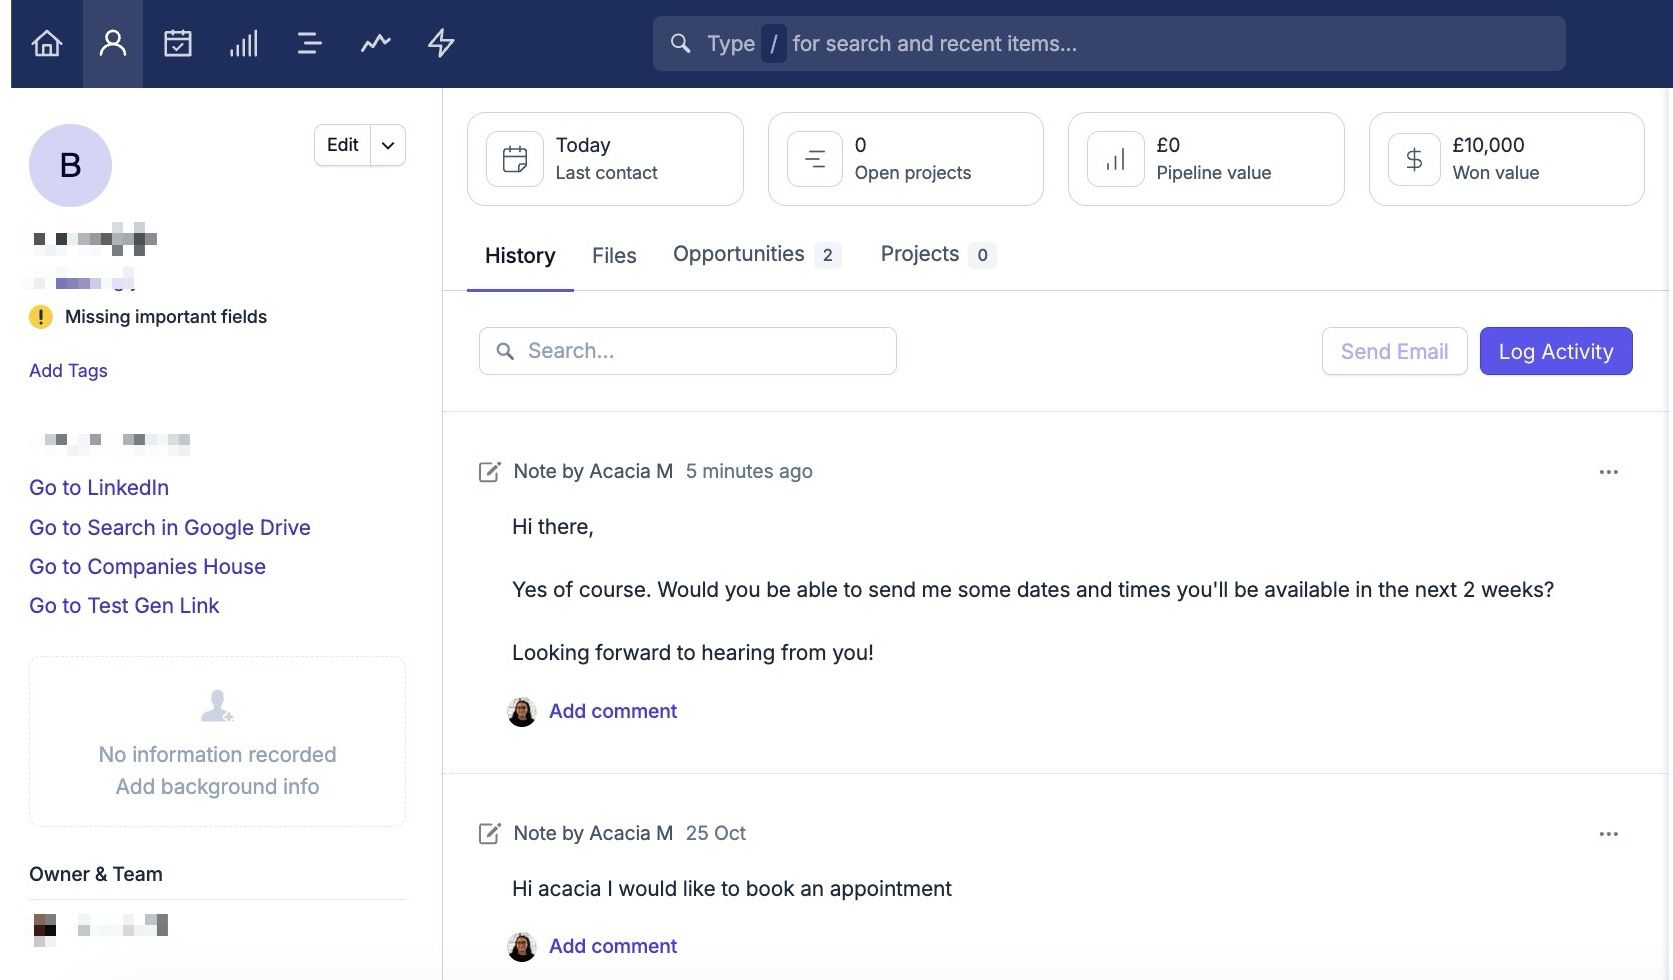Open Missing important fields notice
The image size is (1673, 980).
[x=166, y=317]
